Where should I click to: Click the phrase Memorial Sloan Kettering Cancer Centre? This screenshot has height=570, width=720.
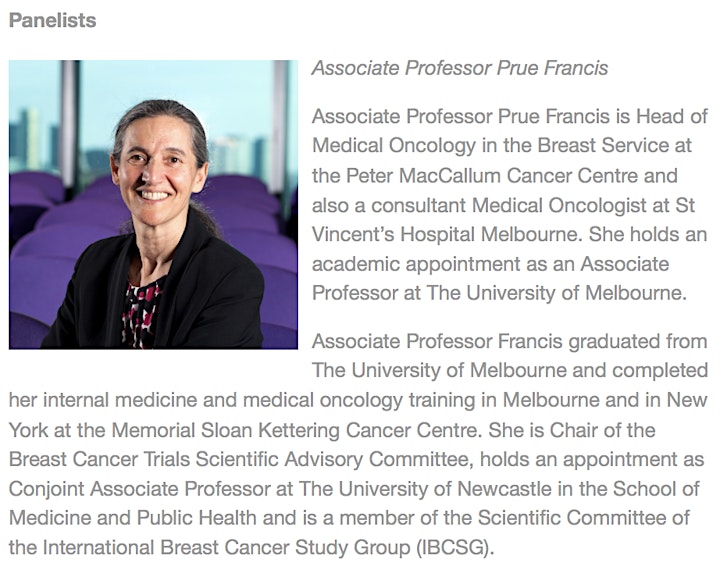(x=294, y=430)
